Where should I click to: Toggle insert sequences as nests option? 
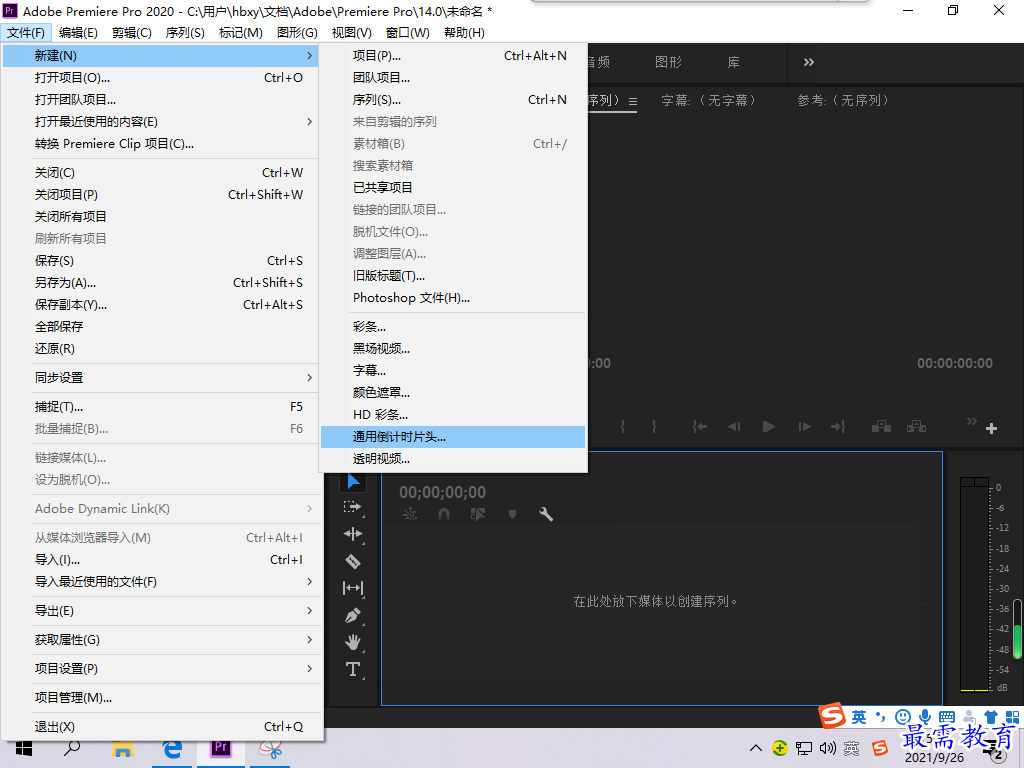click(x=410, y=515)
